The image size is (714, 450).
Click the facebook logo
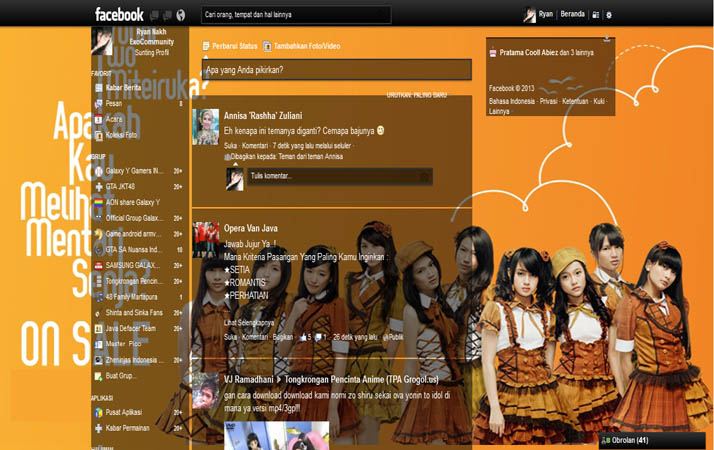pyautogui.click(x=119, y=15)
